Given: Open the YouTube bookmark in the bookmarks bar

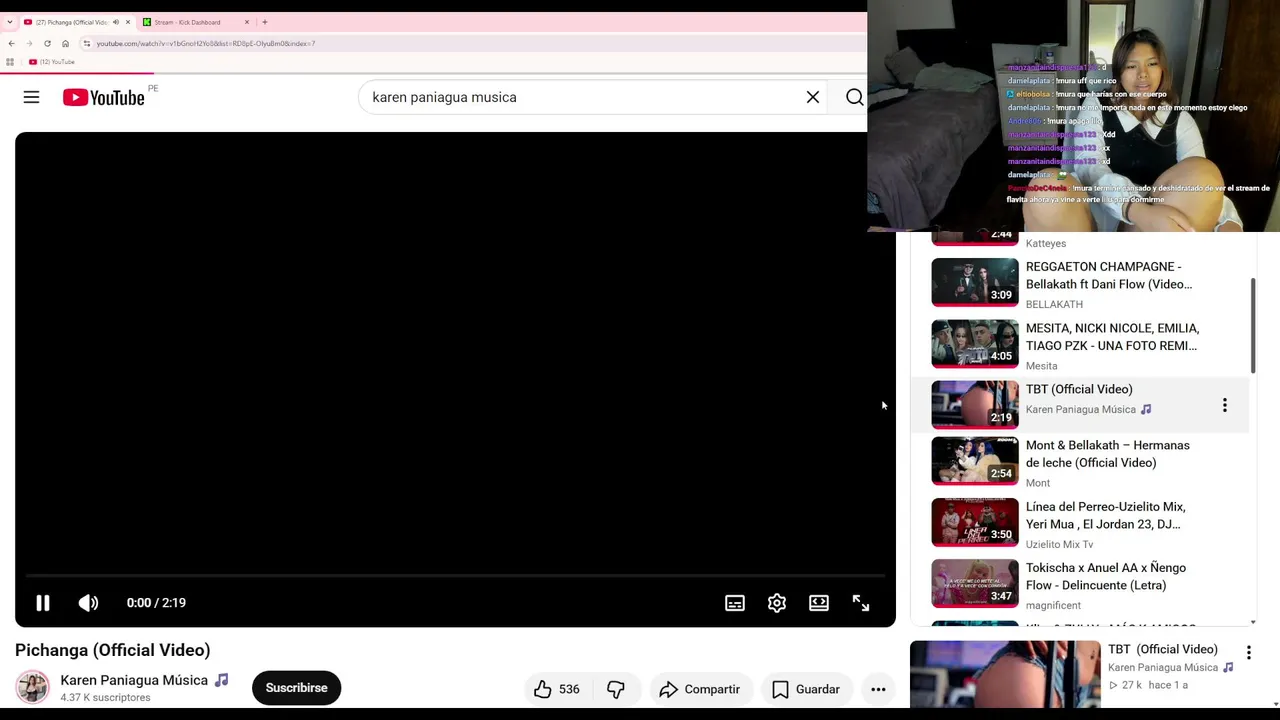Looking at the screenshot, I should pyautogui.click(x=52, y=62).
